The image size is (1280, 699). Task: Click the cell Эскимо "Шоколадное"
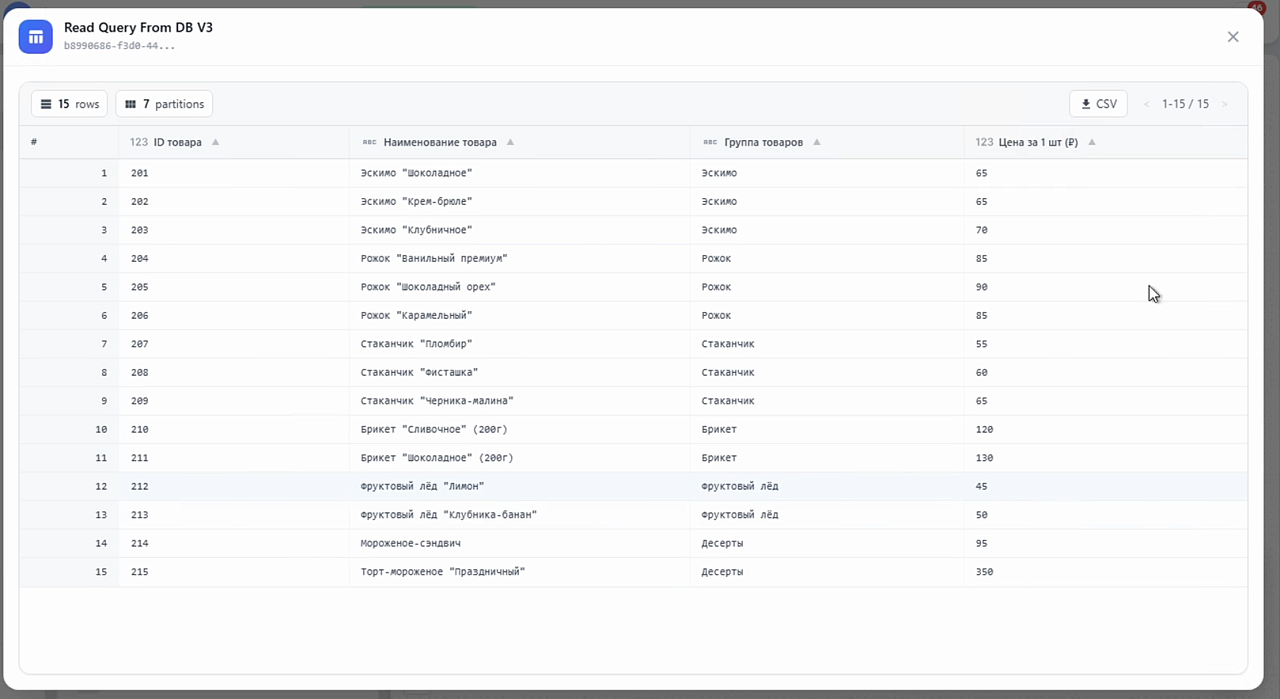pyautogui.click(x=416, y=173)
